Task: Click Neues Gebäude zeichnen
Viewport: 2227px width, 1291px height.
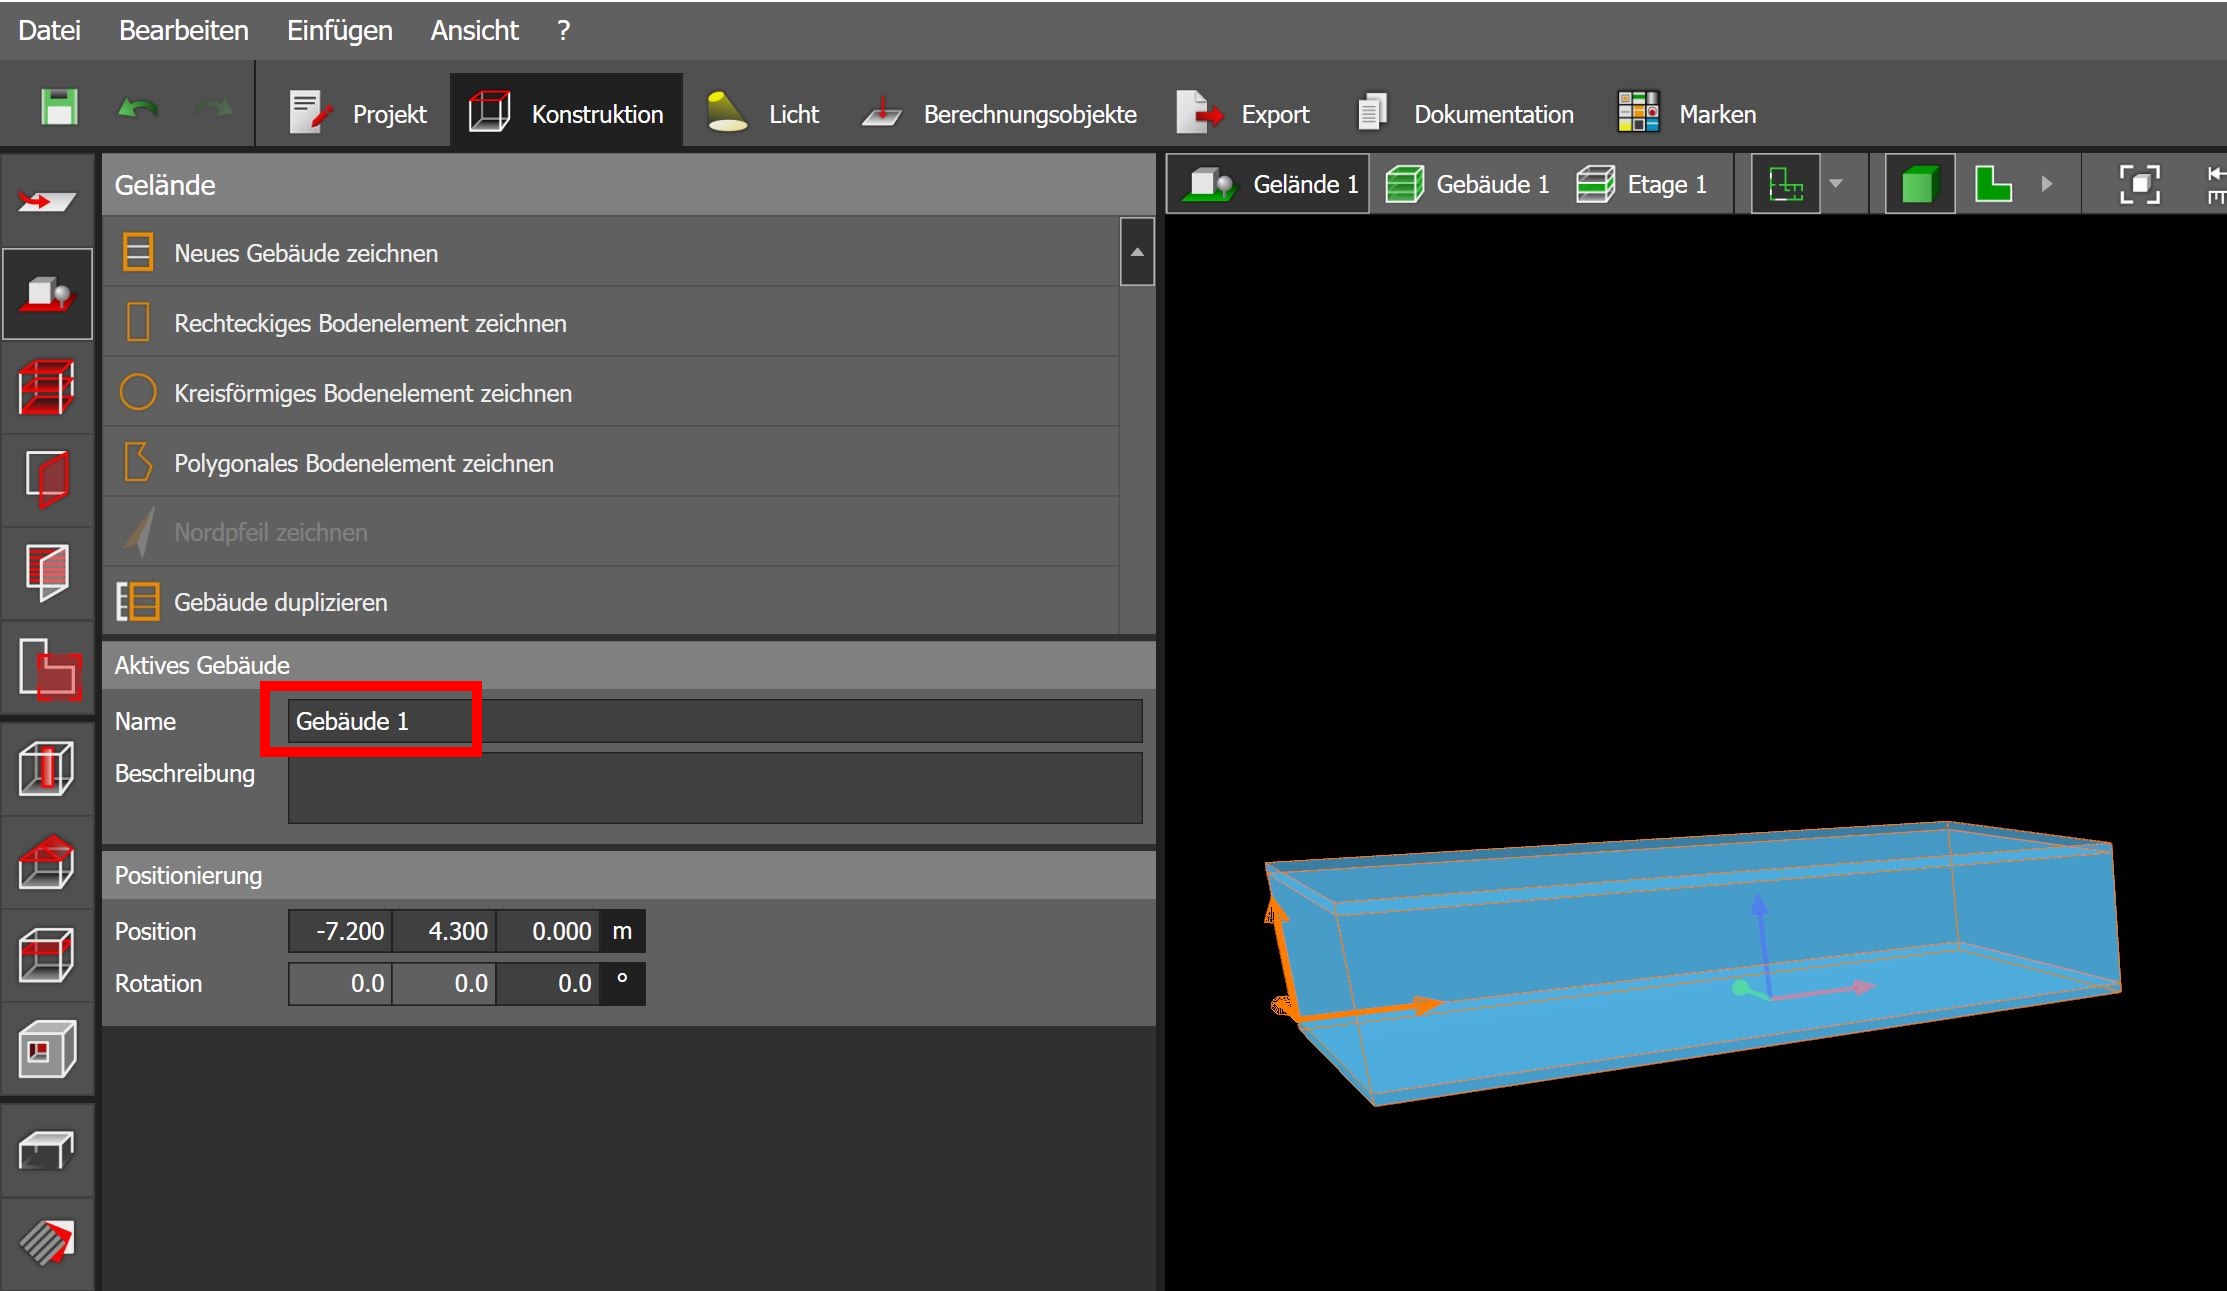Action: (x=306, y=253)
